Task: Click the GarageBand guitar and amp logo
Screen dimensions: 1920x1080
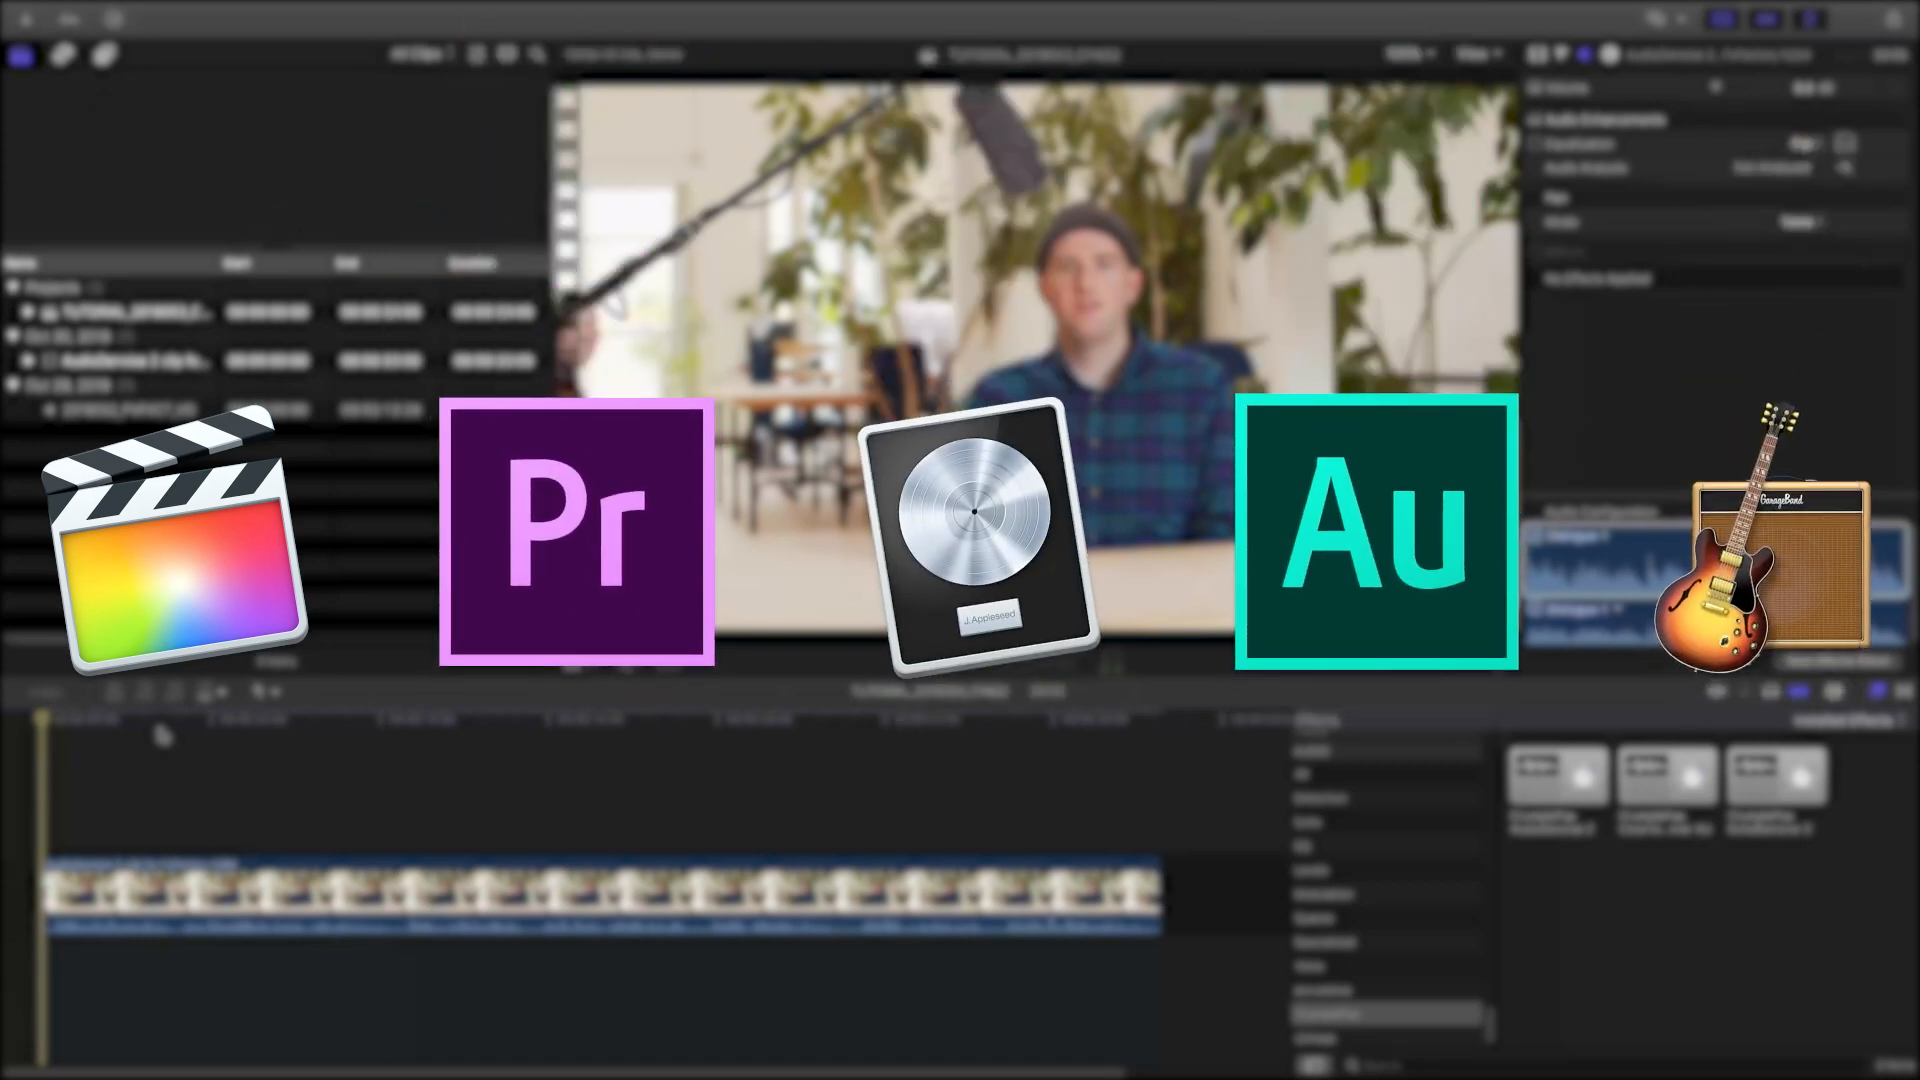Action: 1763,538
